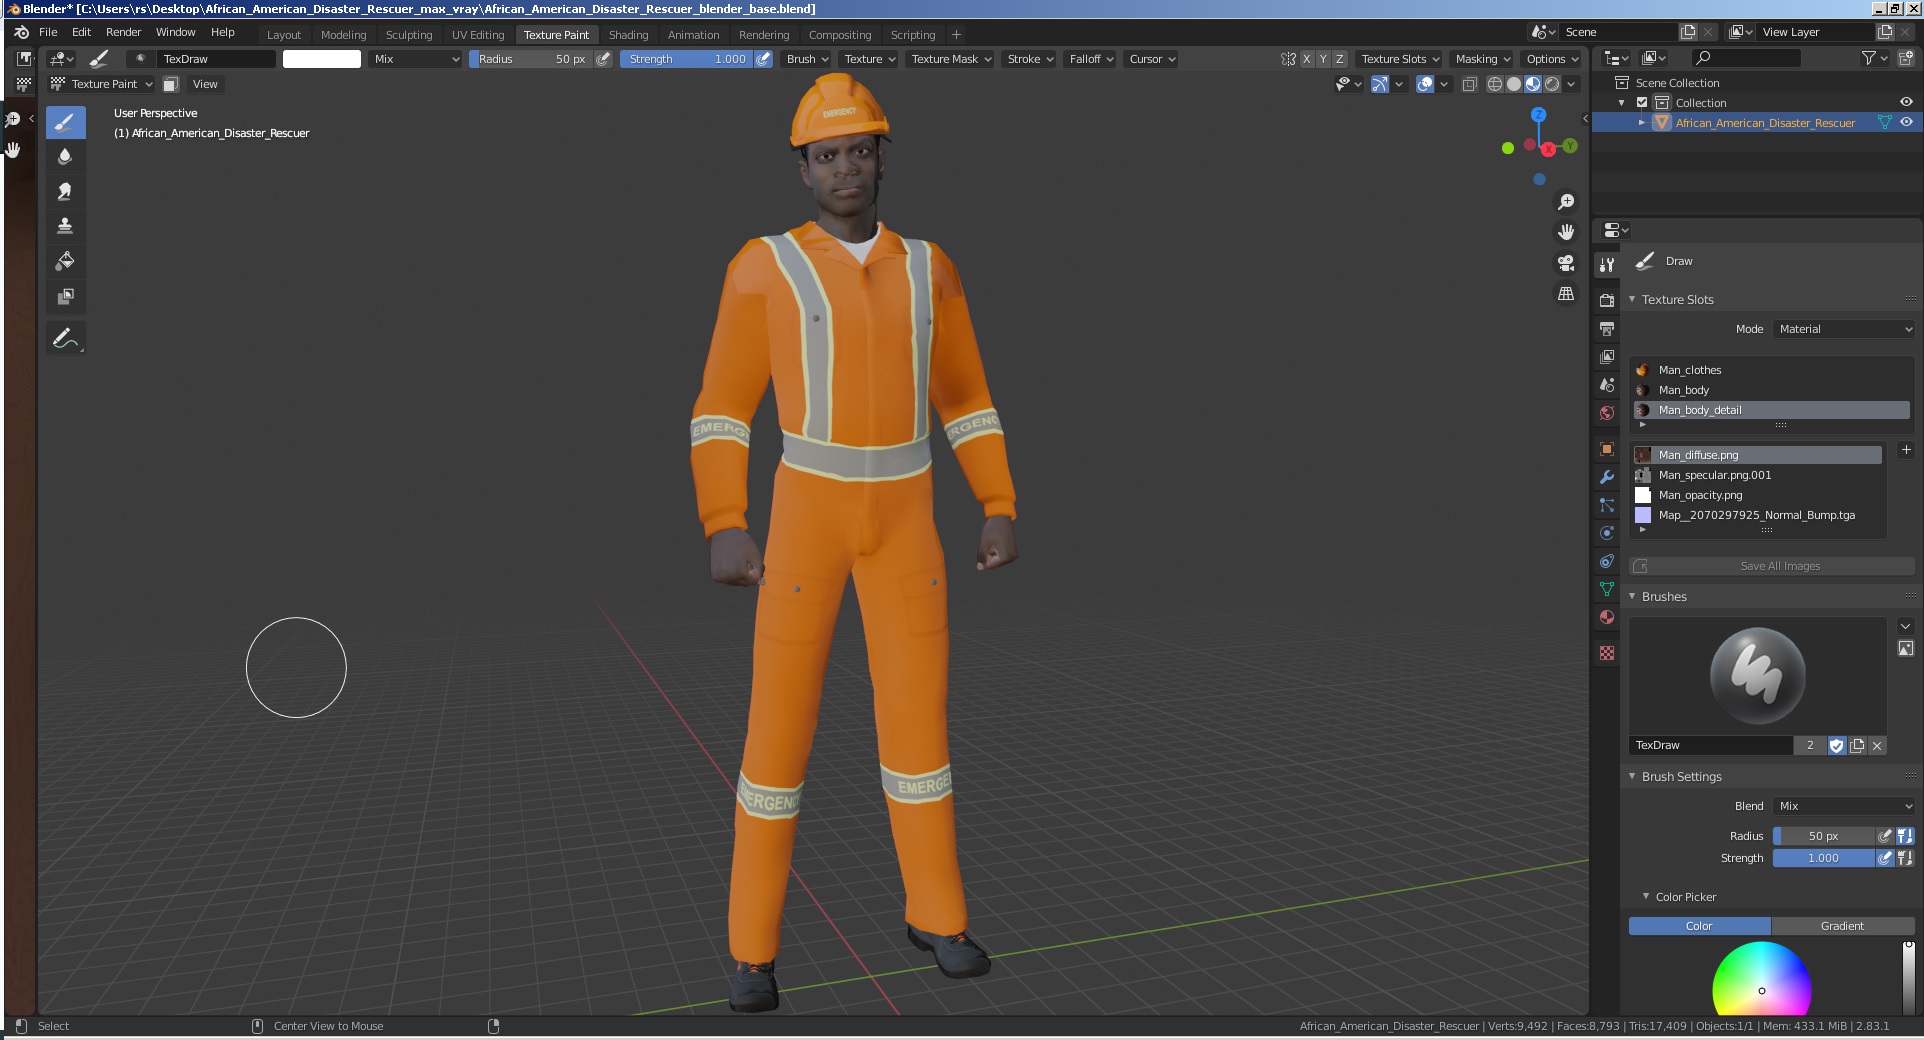Open the Masking dropdown
The image size is (1924, 1040).
coord(1482,59)
